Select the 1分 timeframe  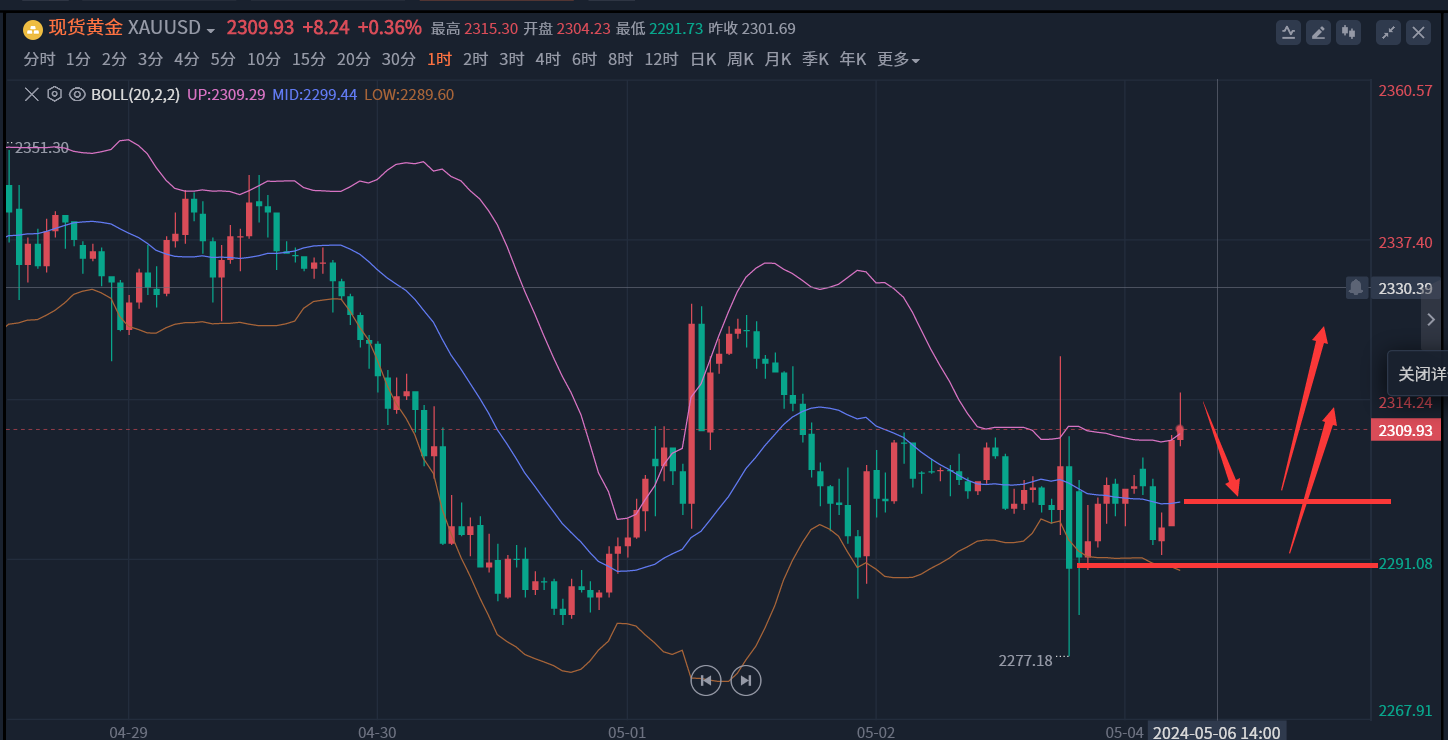pos(78,60)
